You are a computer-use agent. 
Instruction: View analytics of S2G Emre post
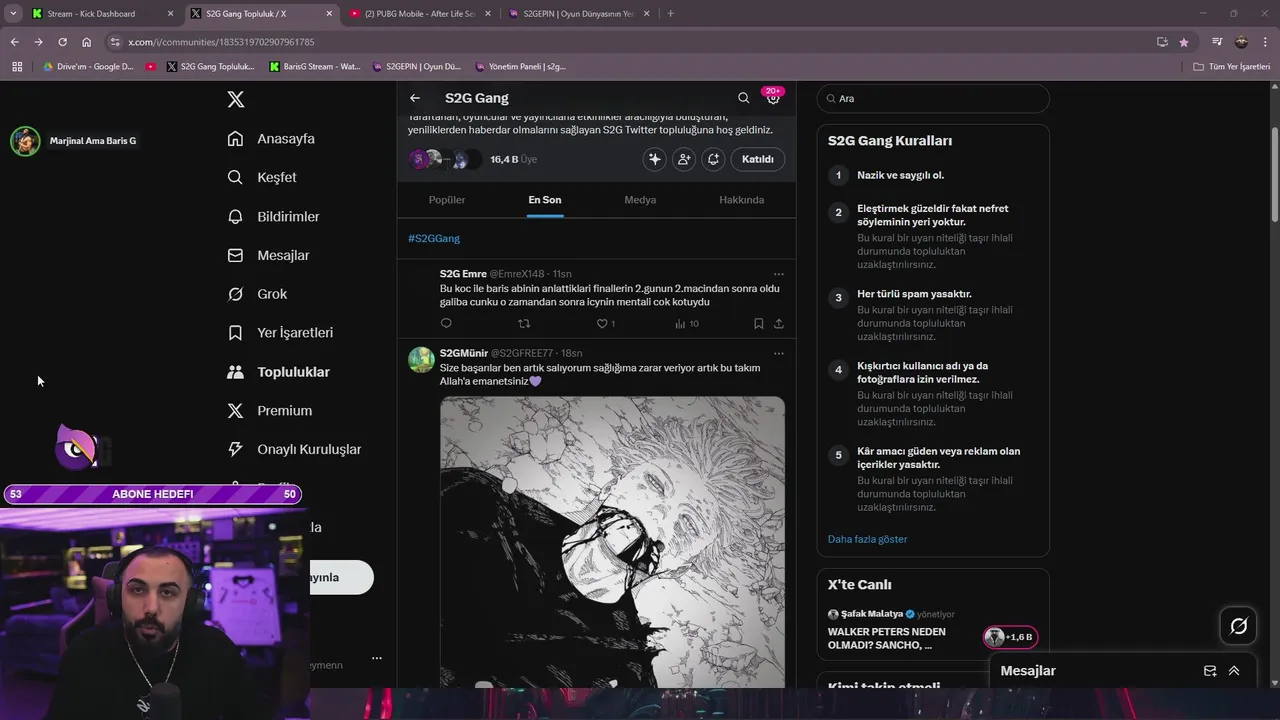pyautogui.click(x=687, y=324)
